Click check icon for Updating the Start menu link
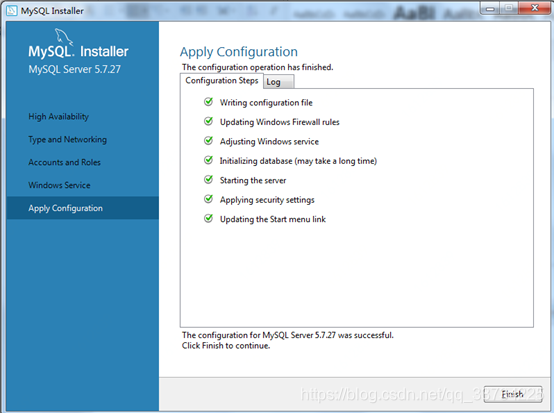The width and height of the screenshot is (554, 413). pyautogui.click(x=208, y=219)
